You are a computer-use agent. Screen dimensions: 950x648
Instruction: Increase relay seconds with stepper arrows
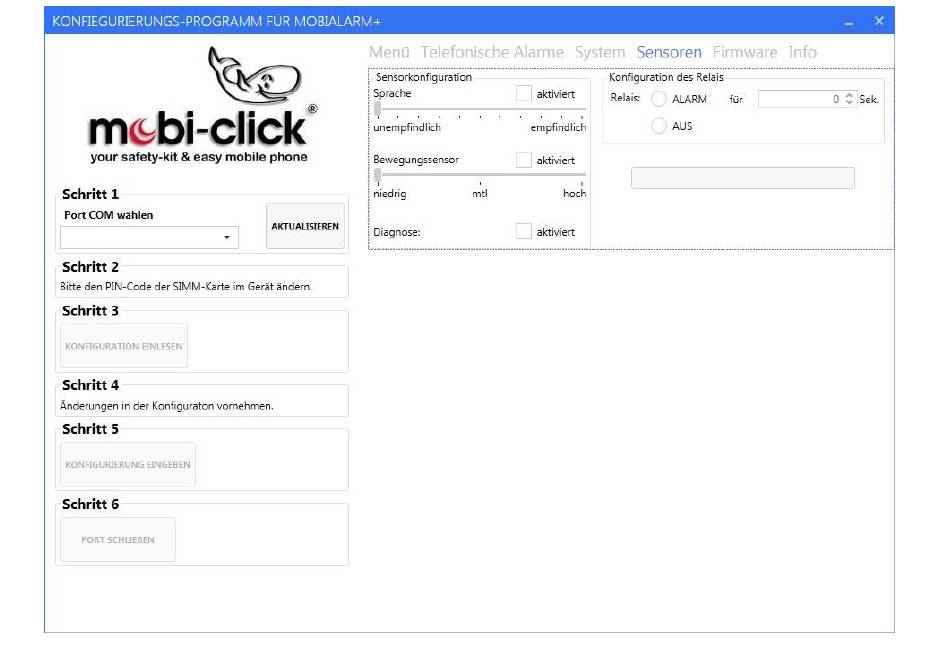point(849,96)
